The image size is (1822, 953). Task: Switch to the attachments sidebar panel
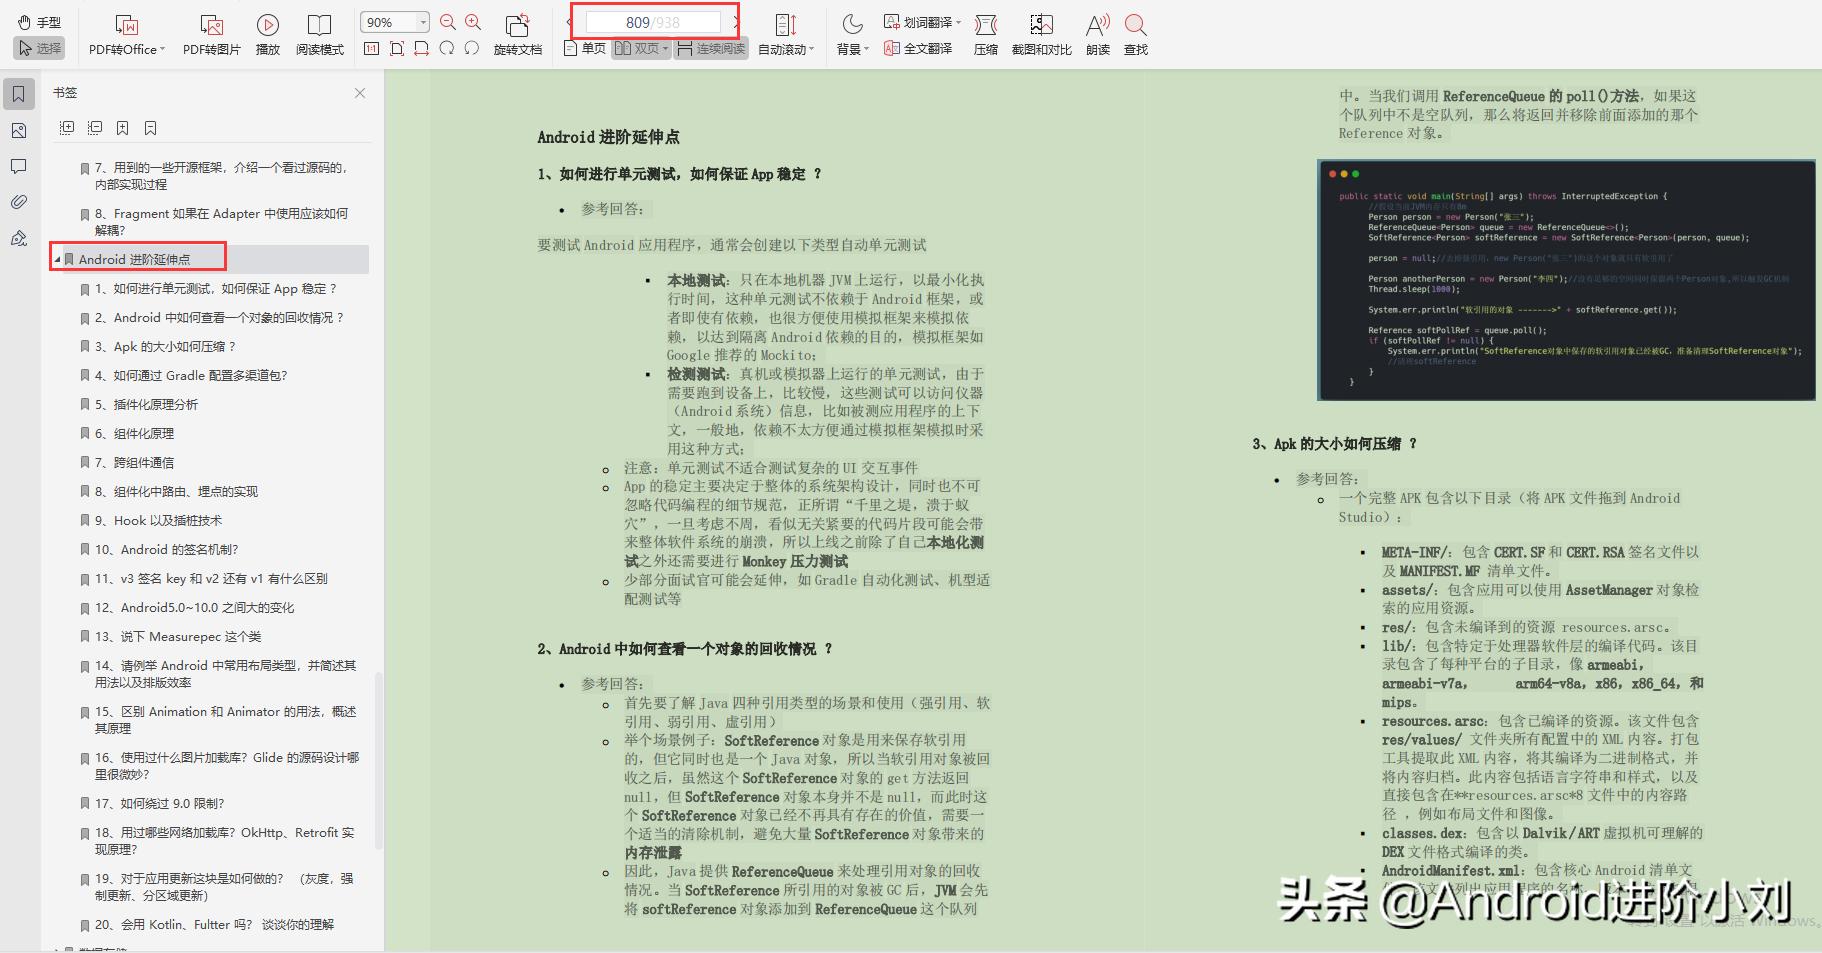coord(18,201)
